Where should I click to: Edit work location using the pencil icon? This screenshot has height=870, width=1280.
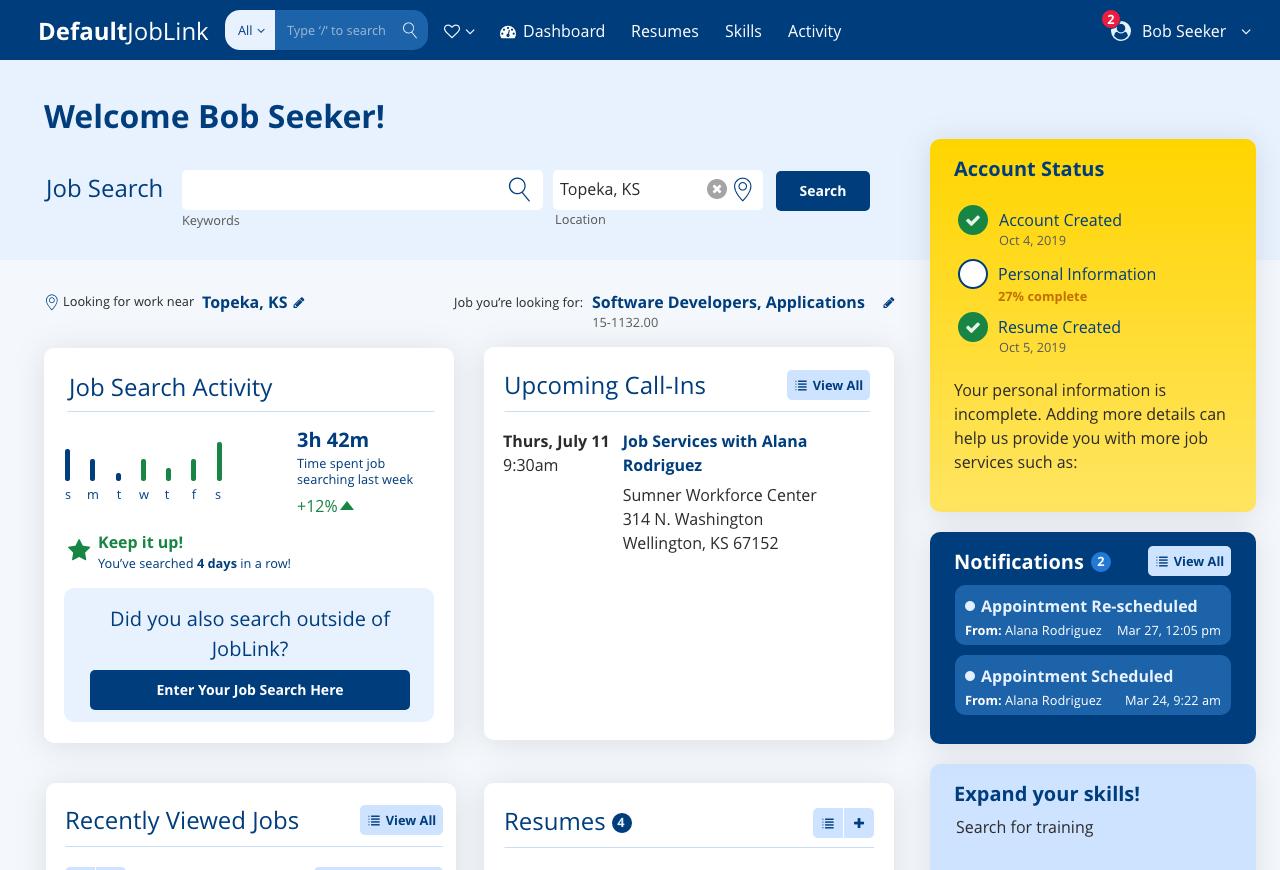point(301,302)
